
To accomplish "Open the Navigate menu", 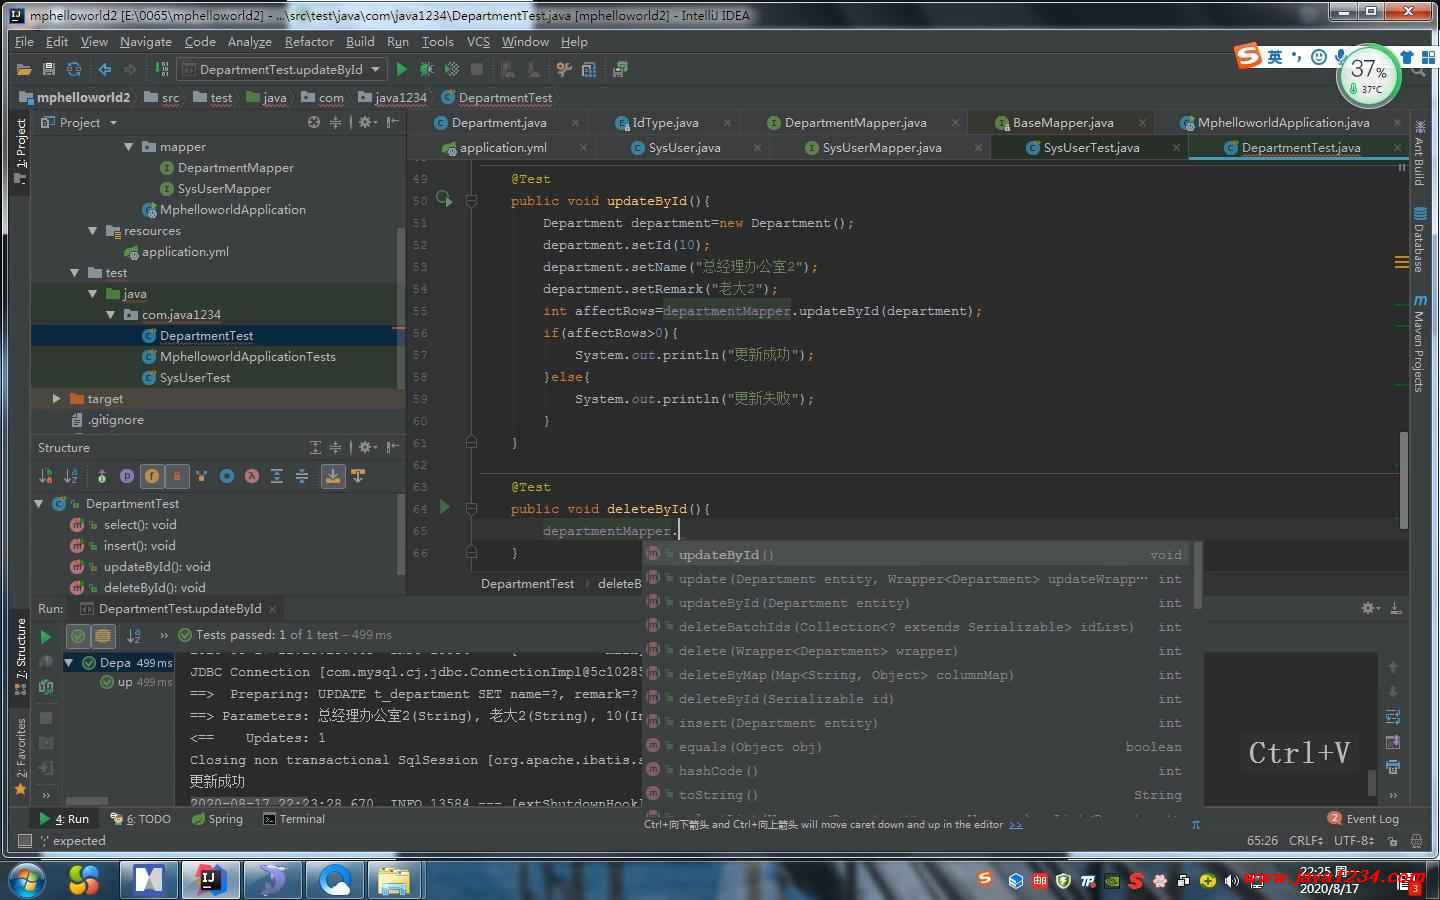I will (146, 42).
